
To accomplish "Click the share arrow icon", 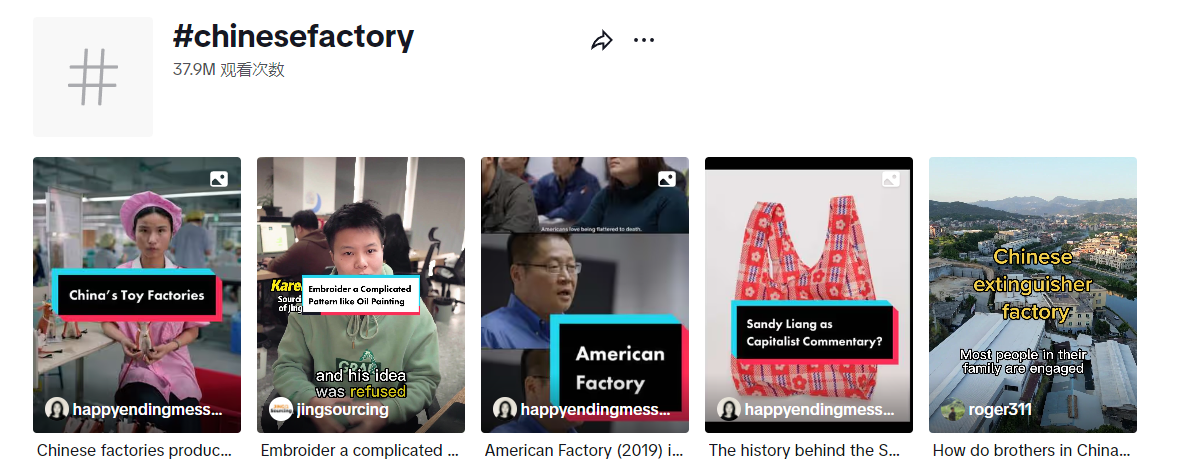I will 601,40.
